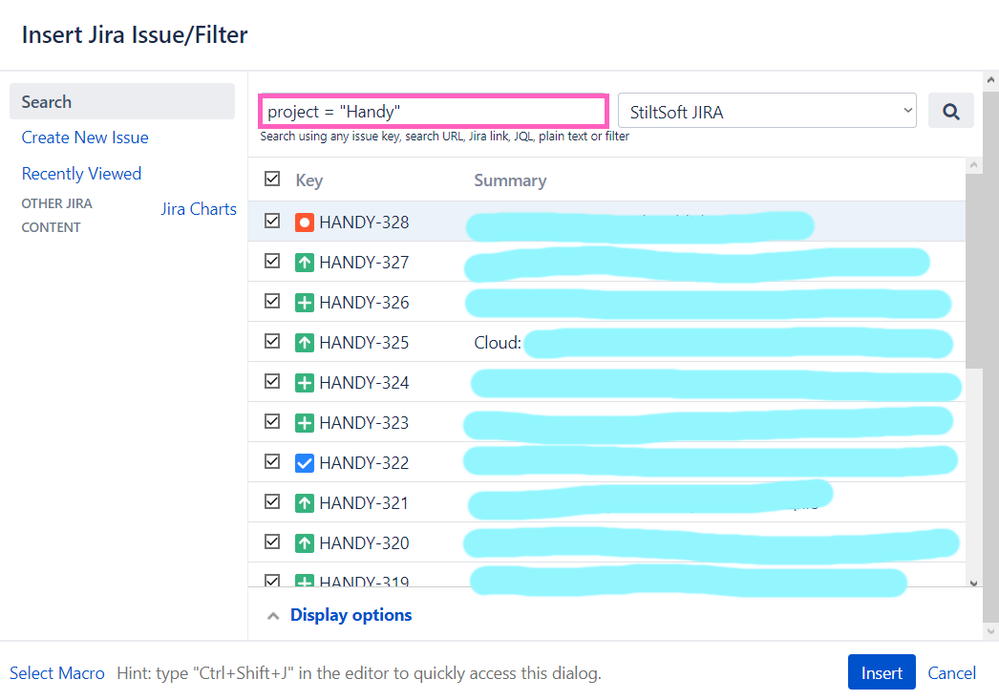Click the issue key HANDY-328
The height and width of the screenshot is (700, 999).
coord(364,222)
